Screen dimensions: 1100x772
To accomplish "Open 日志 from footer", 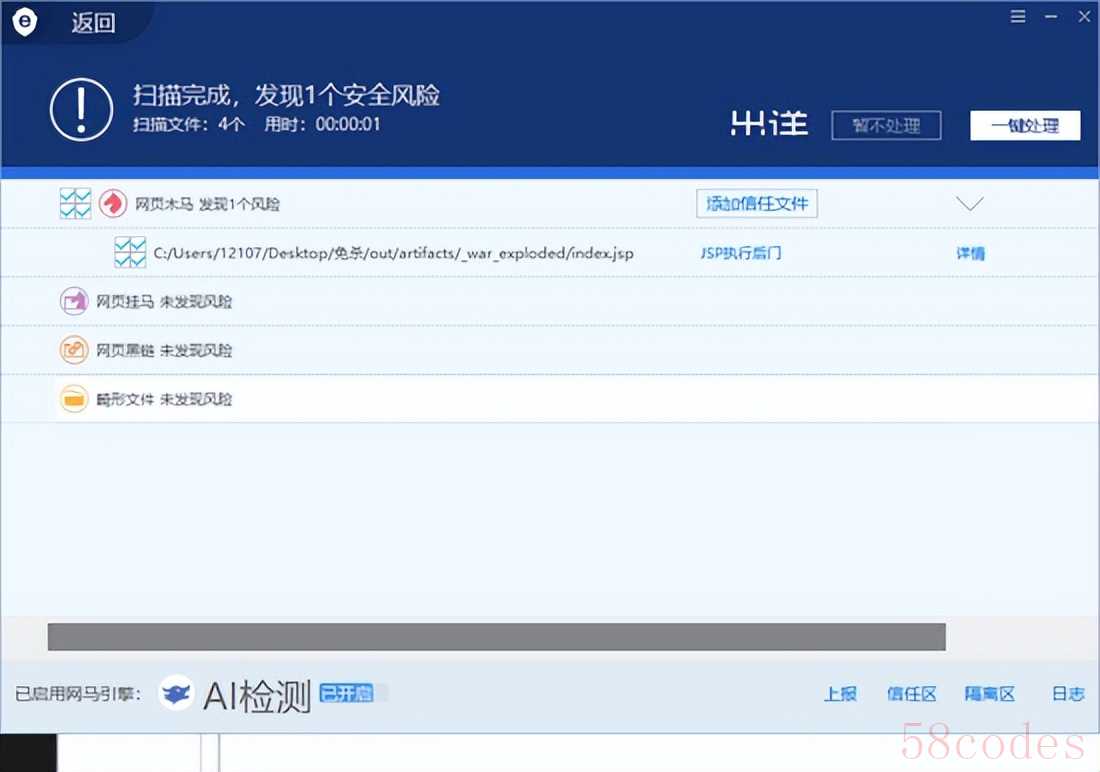I will (x=1068, y=694).
